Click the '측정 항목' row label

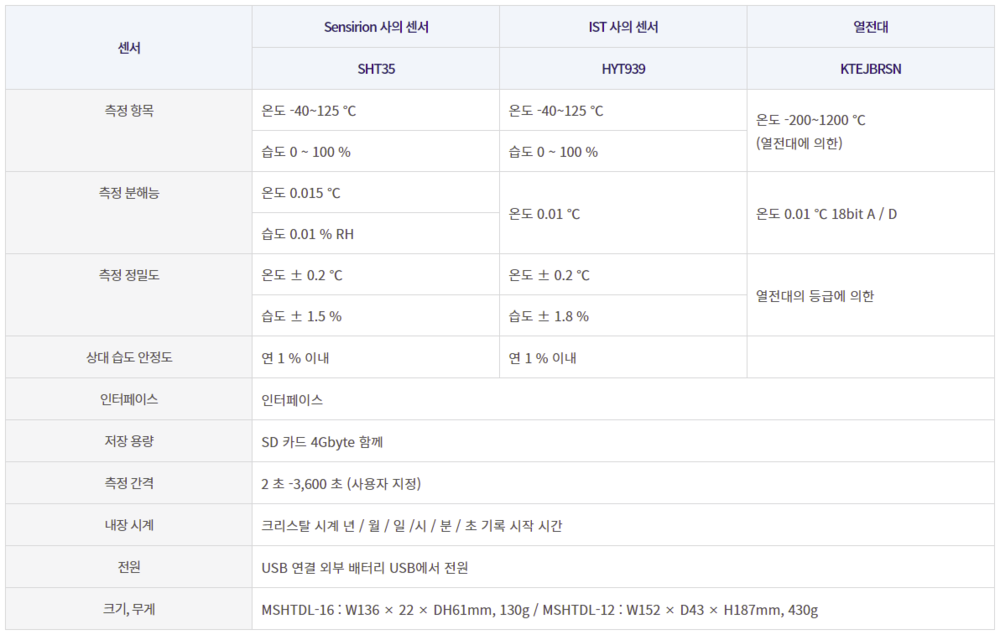point(129,111)
